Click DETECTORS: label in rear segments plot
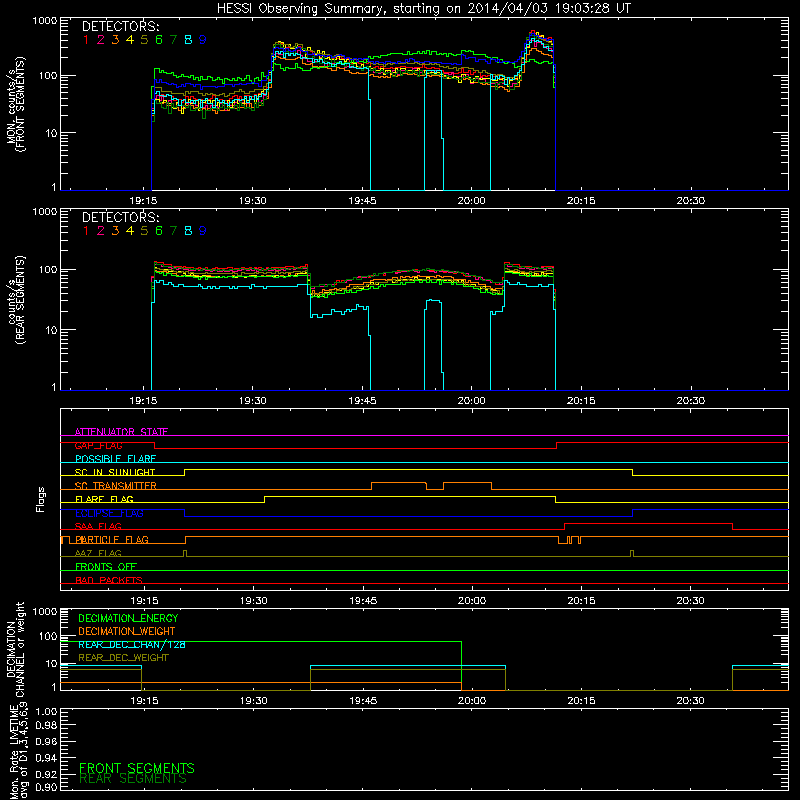Image resolution: width=800 pixels, height=800 pixels. [120, 217]
